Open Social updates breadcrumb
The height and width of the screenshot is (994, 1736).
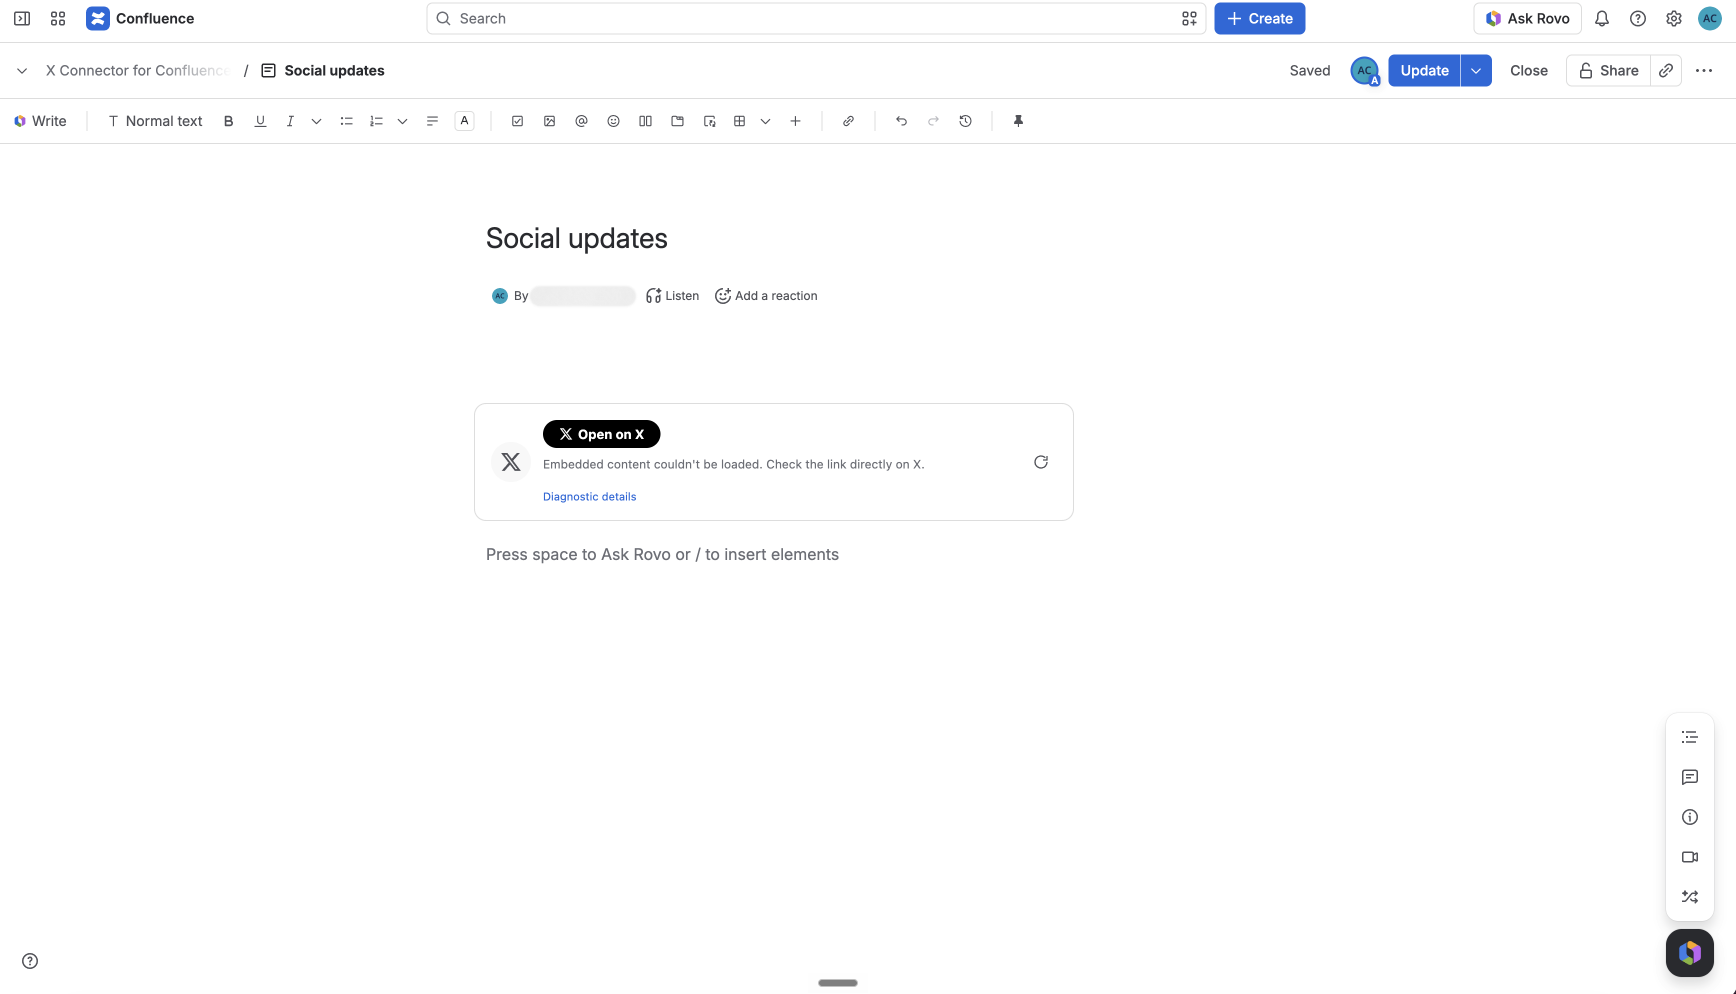(x=323, y=70)
